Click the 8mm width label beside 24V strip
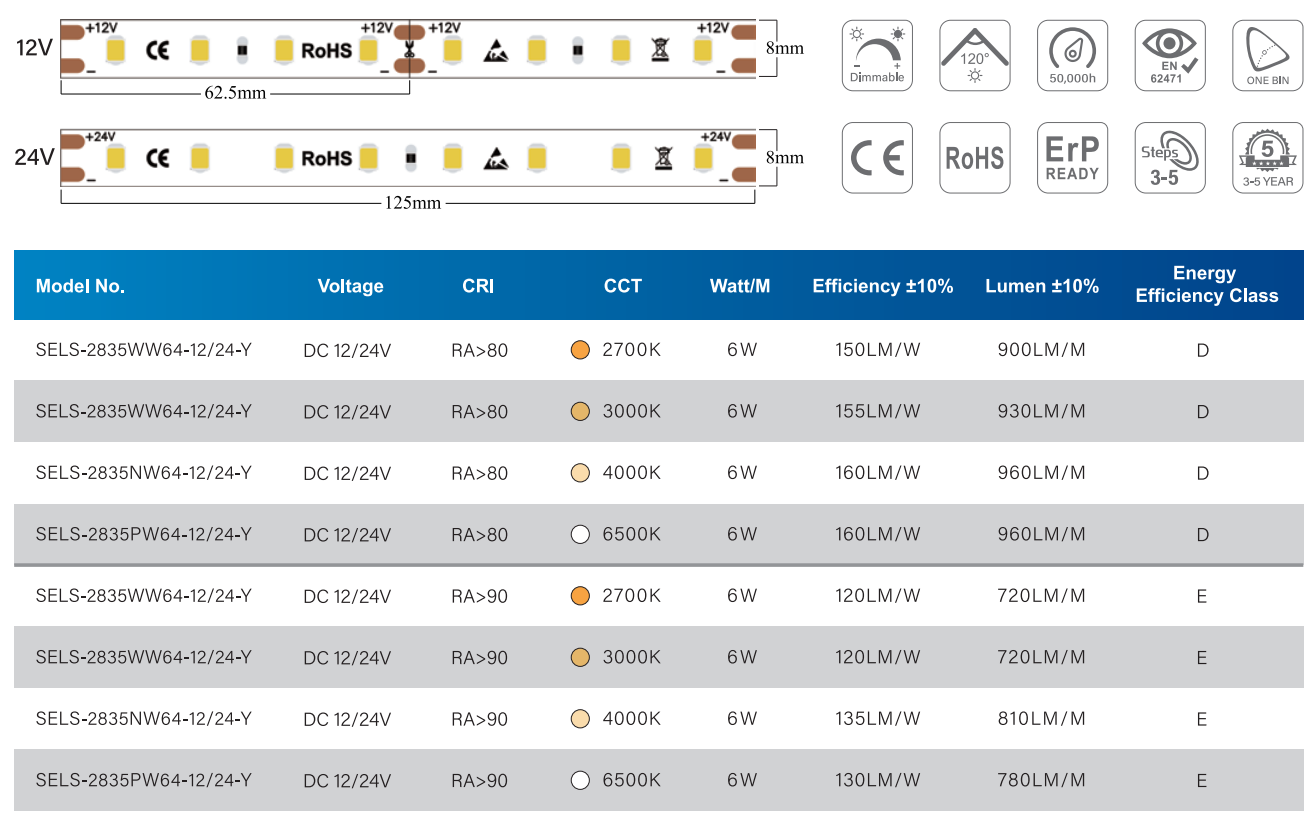This screenshot has width=1315, height=820. (784, 158)
